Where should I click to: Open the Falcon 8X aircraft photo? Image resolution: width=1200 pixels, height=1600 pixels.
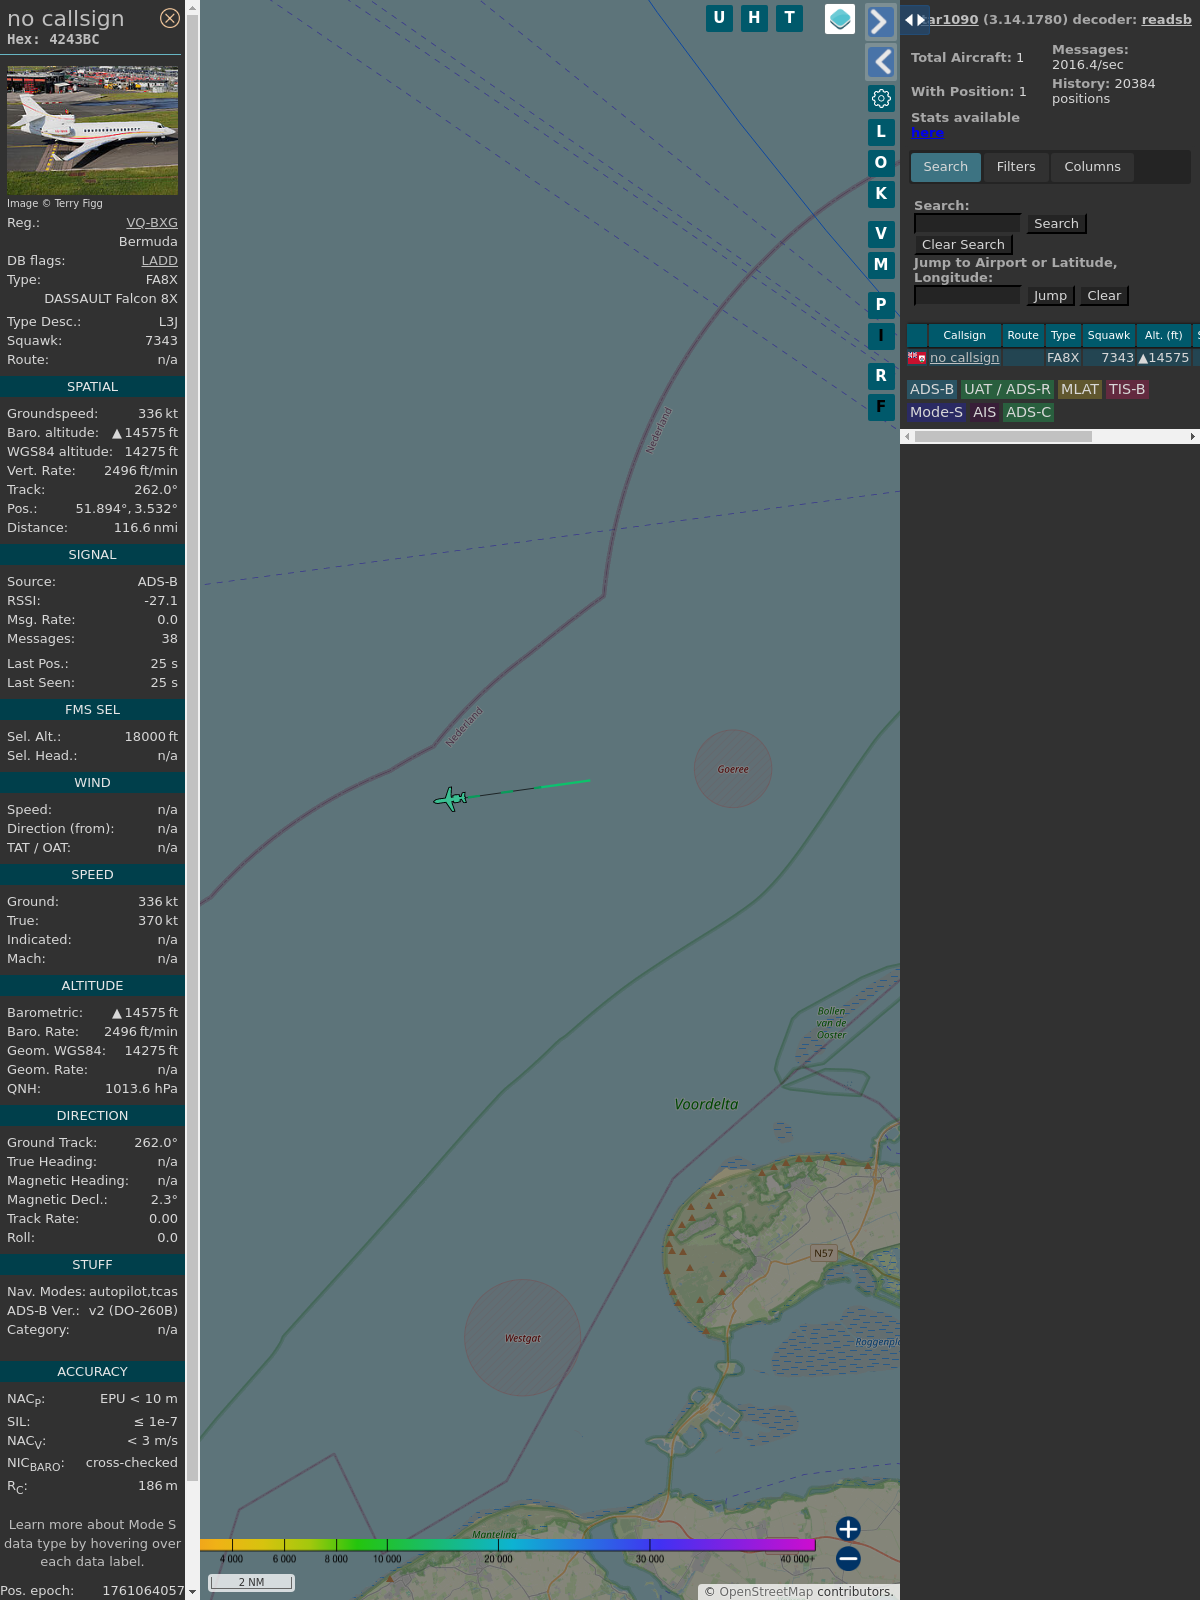(92, 131)
